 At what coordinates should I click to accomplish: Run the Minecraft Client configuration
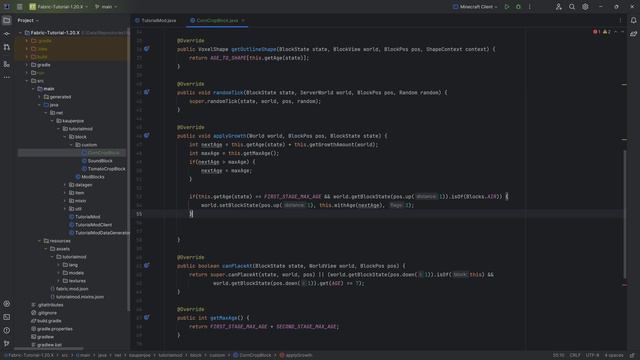[507, 7]
